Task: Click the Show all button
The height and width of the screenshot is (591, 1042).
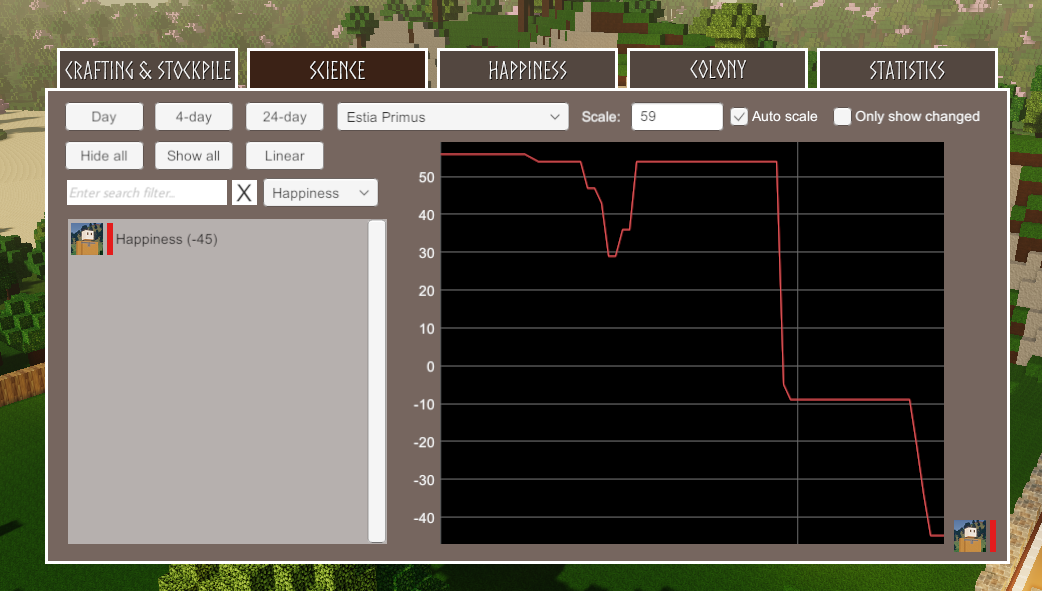Action: coord(193,156)
